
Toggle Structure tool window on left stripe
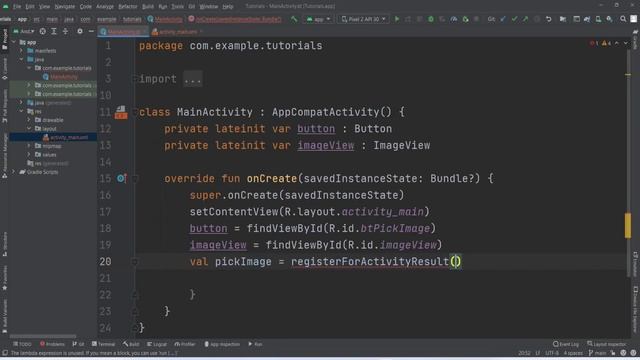tap(4, 244)
